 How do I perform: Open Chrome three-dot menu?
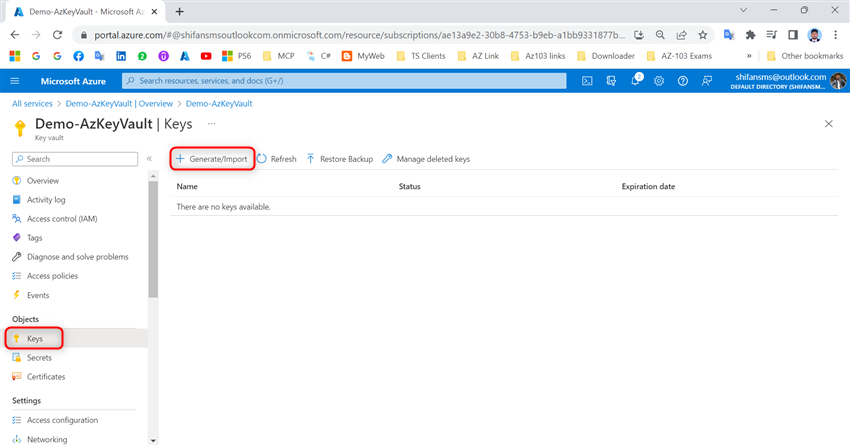click(835, 35)
